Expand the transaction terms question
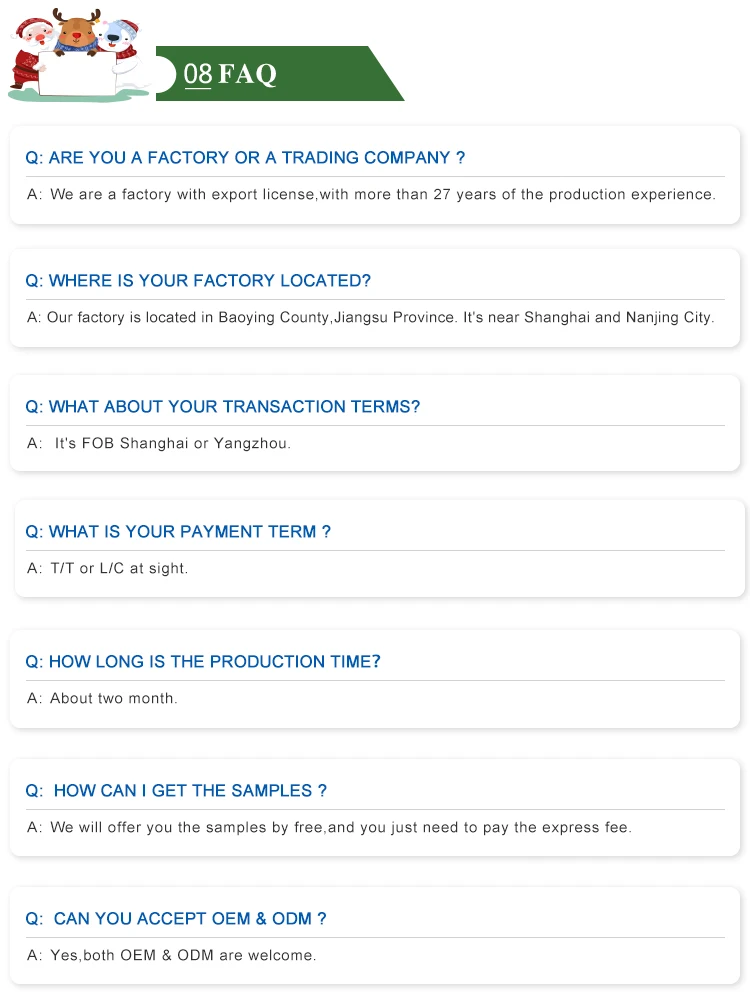Viewport: 750px width, 999px height. [222, 407]
